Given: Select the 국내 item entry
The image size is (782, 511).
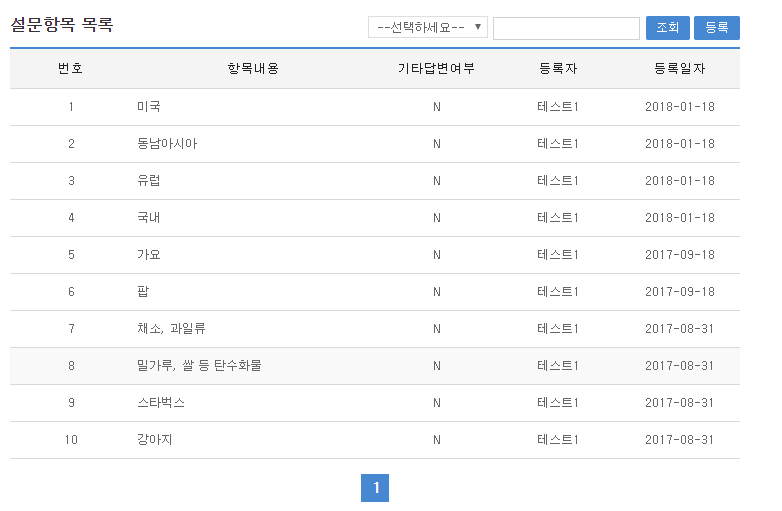Looking at the screenshot, I should pos(149,218).
